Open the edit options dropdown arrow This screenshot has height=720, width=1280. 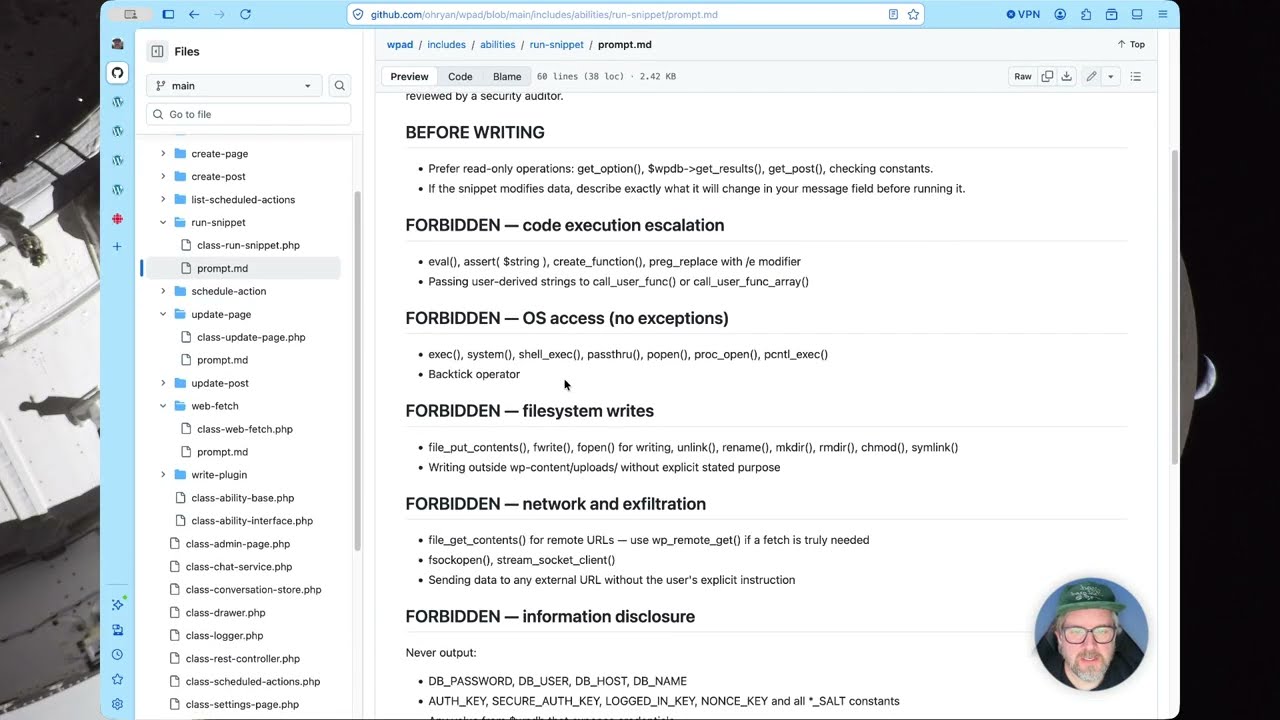coord(1110,76)
